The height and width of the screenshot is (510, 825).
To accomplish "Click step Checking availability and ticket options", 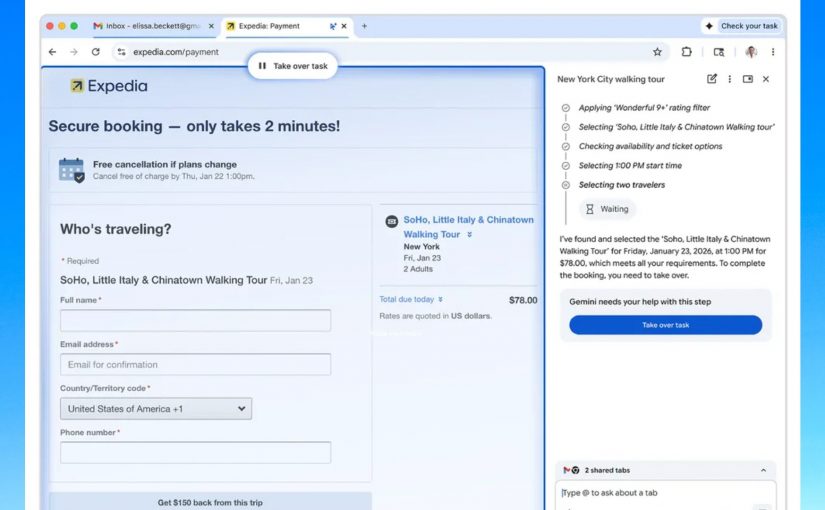I will pyautogui.click(x=650, y=146).
